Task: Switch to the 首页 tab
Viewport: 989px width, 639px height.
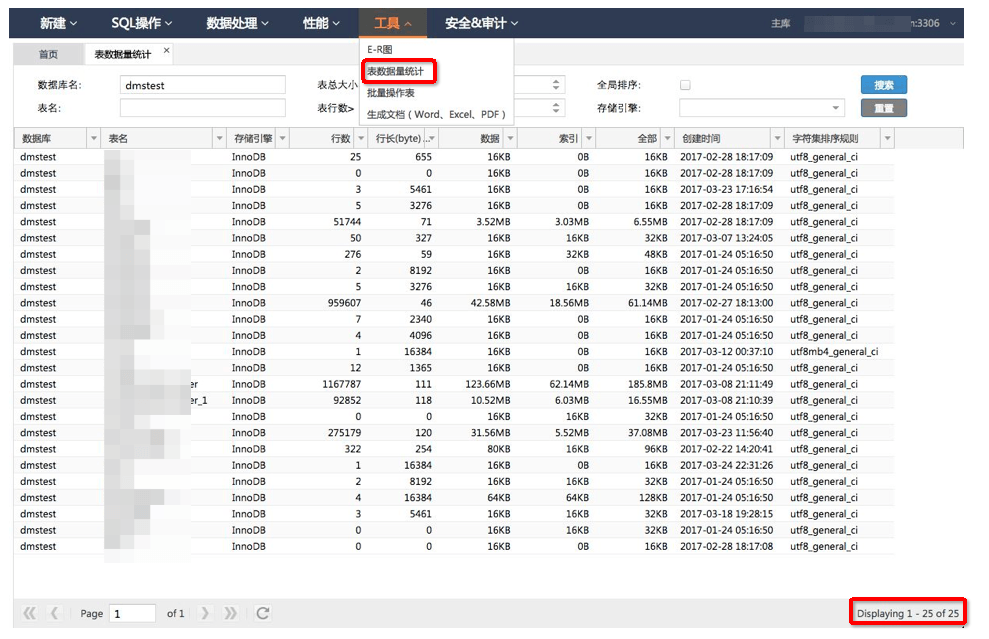Action: coord(49,54)
